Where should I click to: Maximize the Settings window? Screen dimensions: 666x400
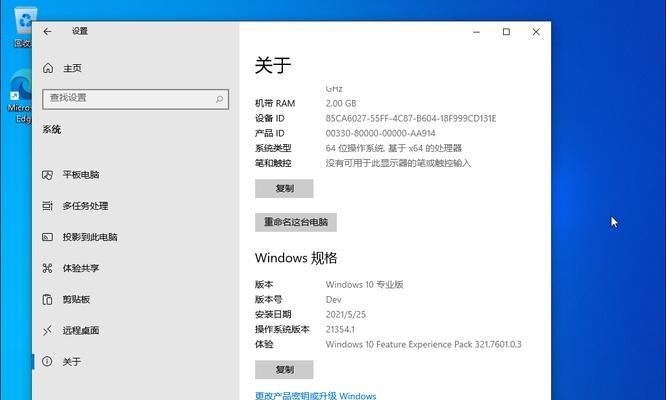point(506,32)
